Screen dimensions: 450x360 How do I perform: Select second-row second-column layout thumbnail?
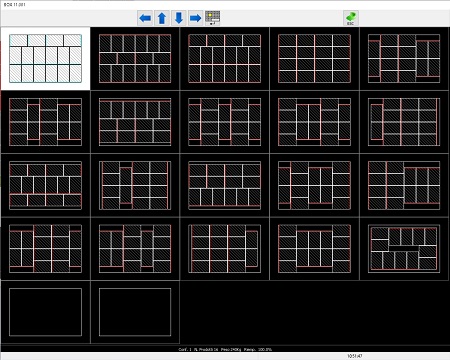coord(135,122)
